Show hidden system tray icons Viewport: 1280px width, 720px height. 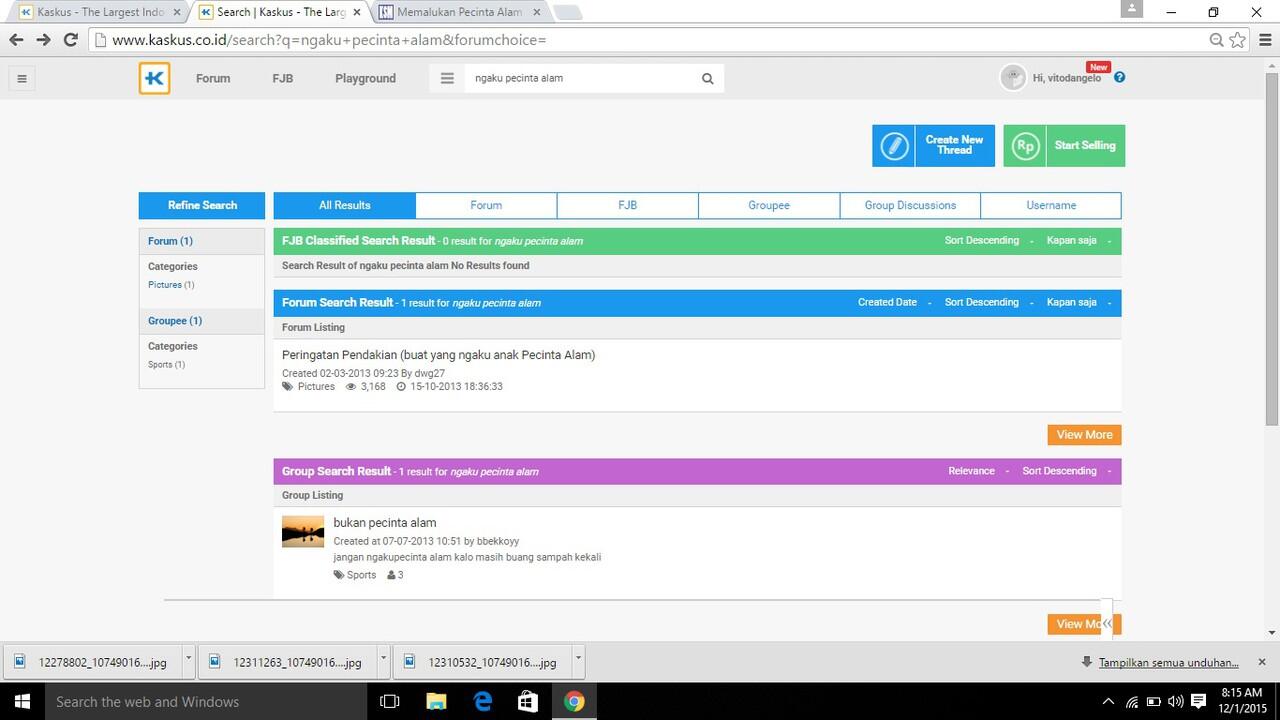pyautogui.click(x=1108, y=702)
